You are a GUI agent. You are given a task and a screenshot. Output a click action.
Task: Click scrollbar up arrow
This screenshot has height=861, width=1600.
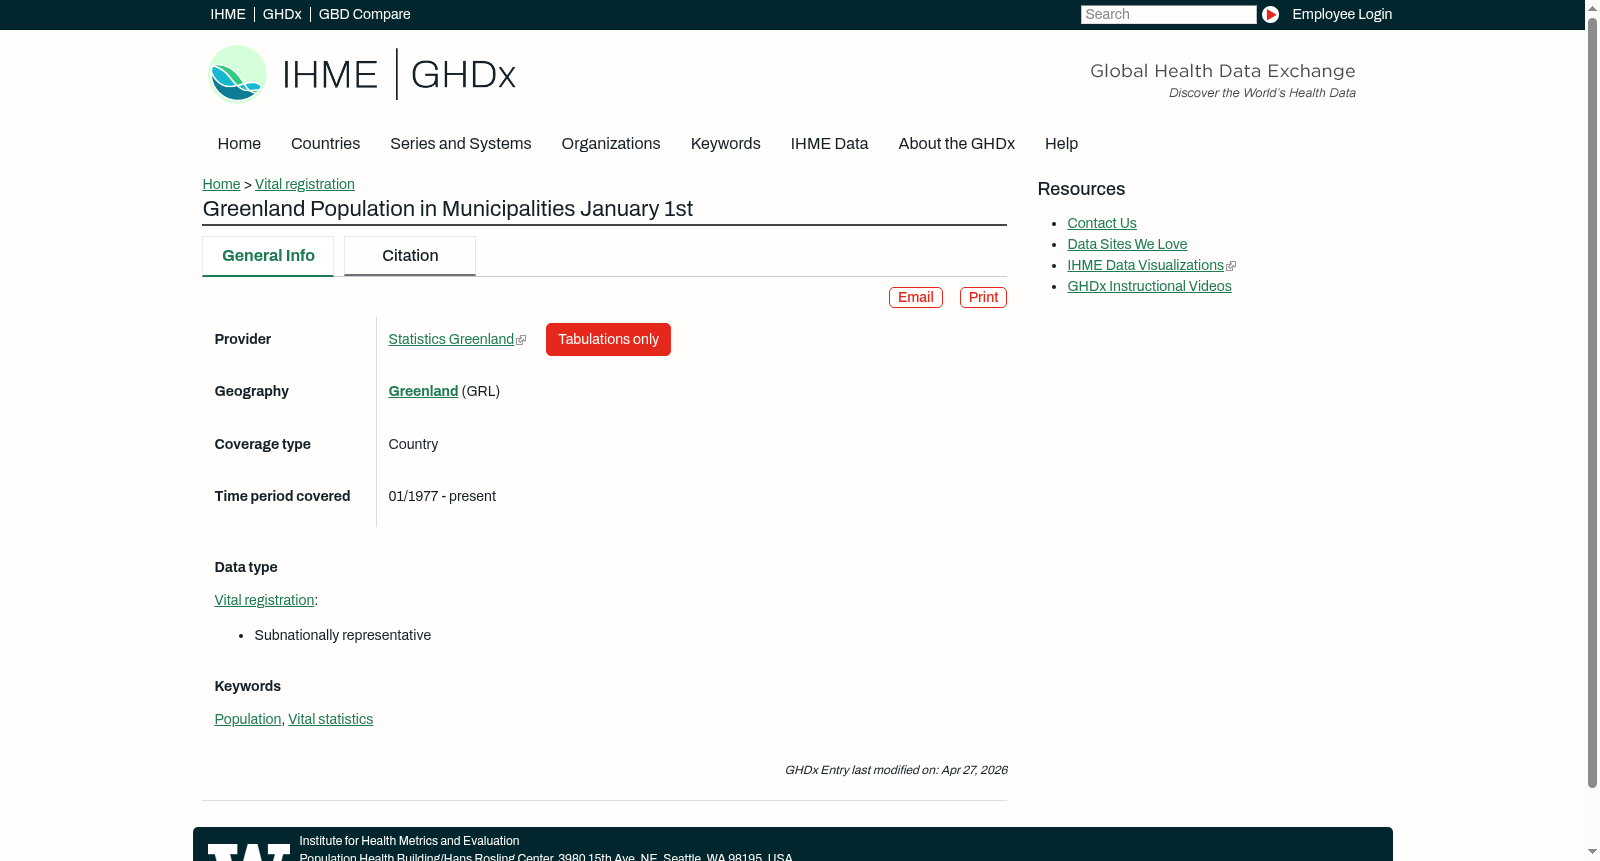pos(1592,7)
